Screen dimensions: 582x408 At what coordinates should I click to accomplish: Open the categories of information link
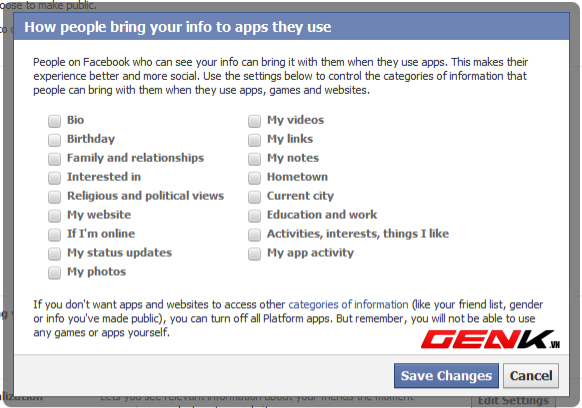[x=348, y=304]
